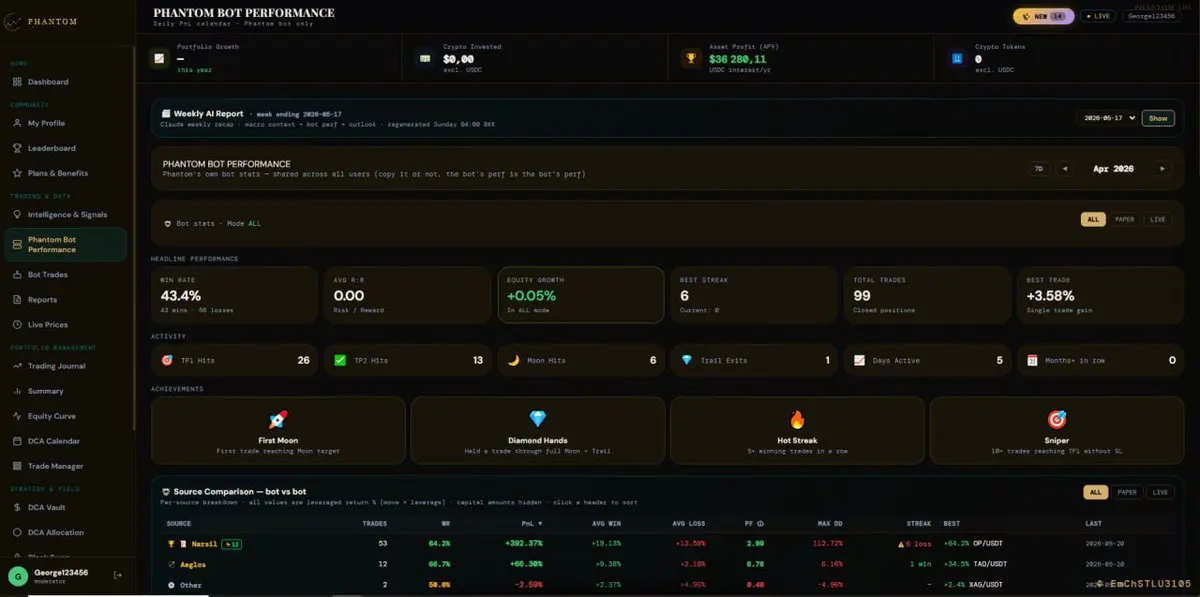
Task: Click the Win Rate 43.4% card
Action: 234,294
